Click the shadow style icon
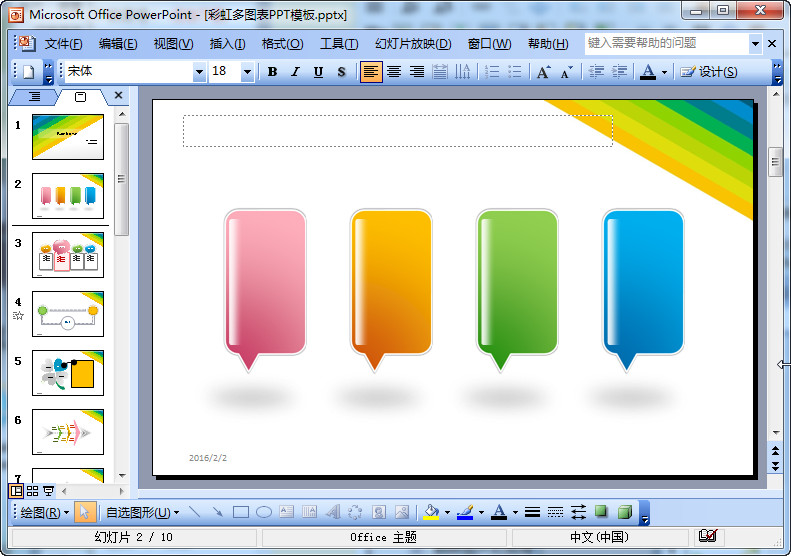The height and width of the screenshot is (556, 791). pos(601,512)
